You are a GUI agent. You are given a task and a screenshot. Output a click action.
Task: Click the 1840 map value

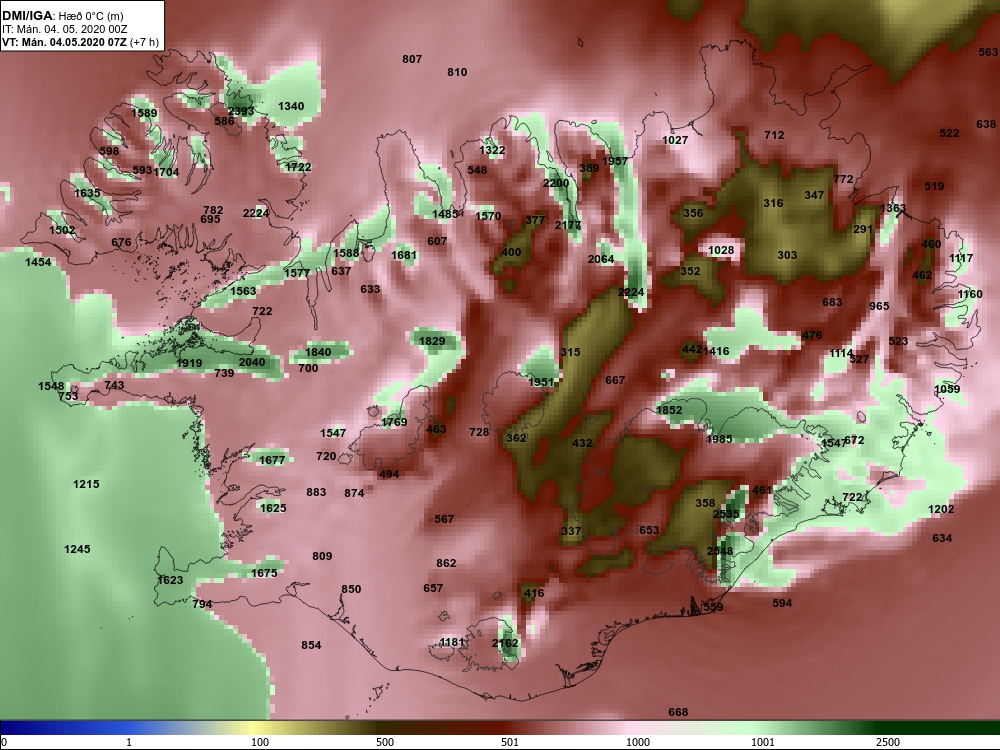(x=318, y=351)
